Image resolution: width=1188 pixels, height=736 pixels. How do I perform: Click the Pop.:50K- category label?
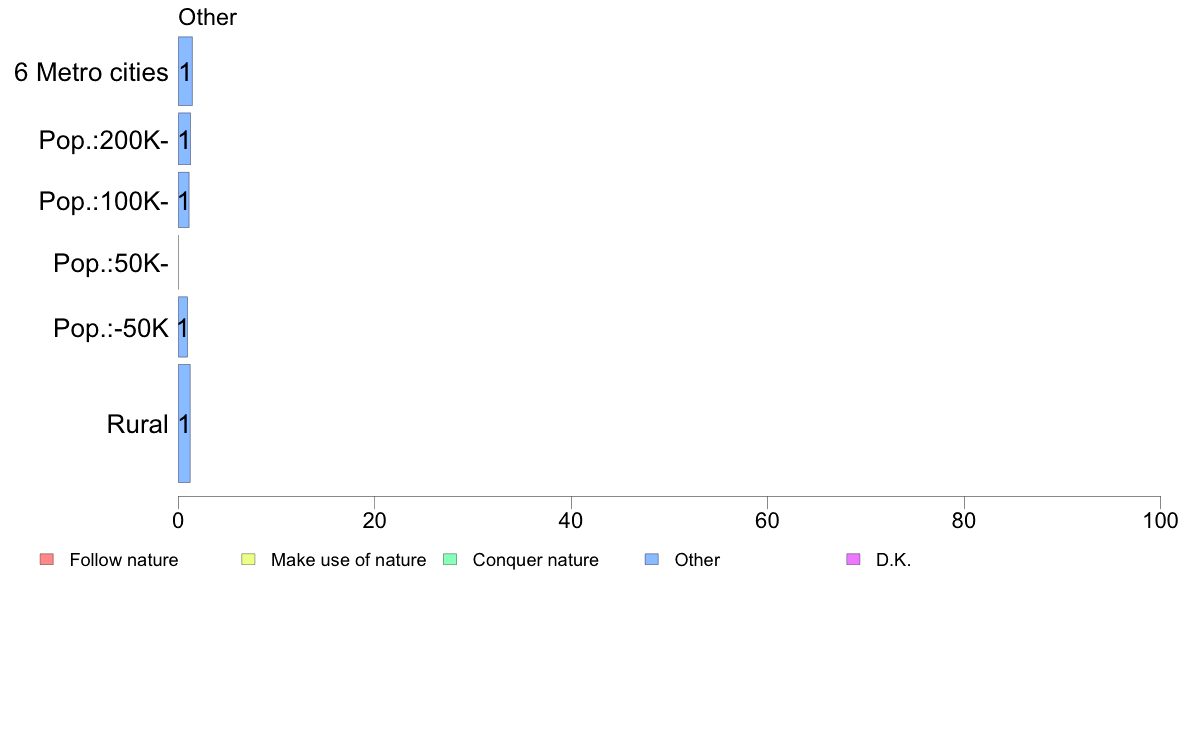111,263
